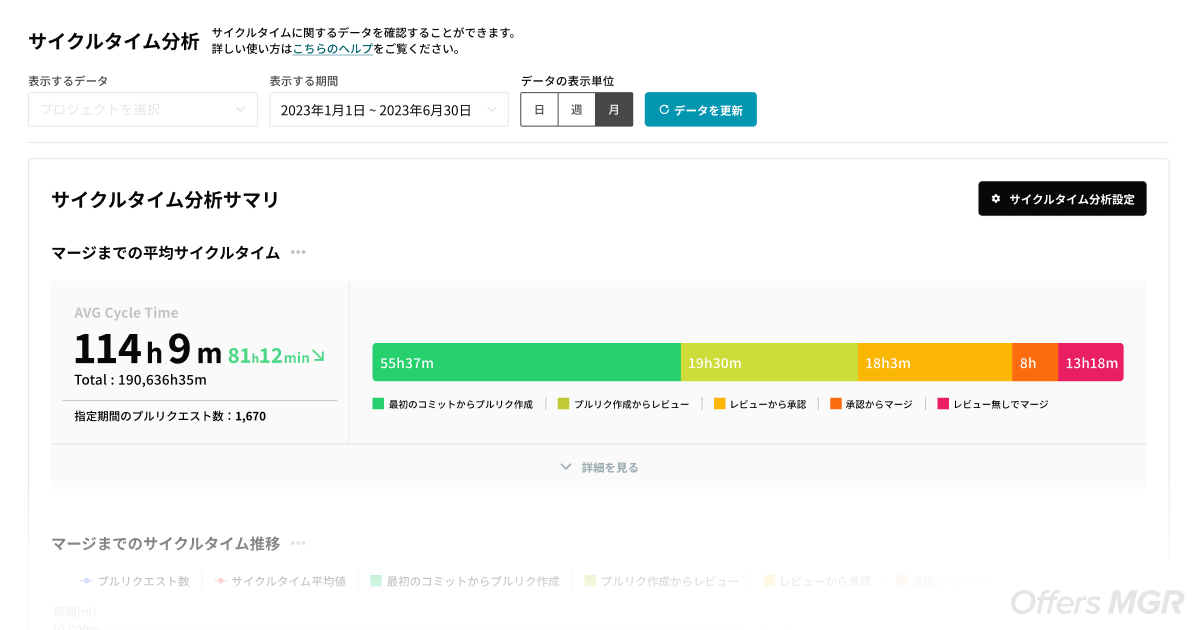Set data display unit to 日 (day)
The width and height of the screenshot is (1200, 630).
coord(539,110)
